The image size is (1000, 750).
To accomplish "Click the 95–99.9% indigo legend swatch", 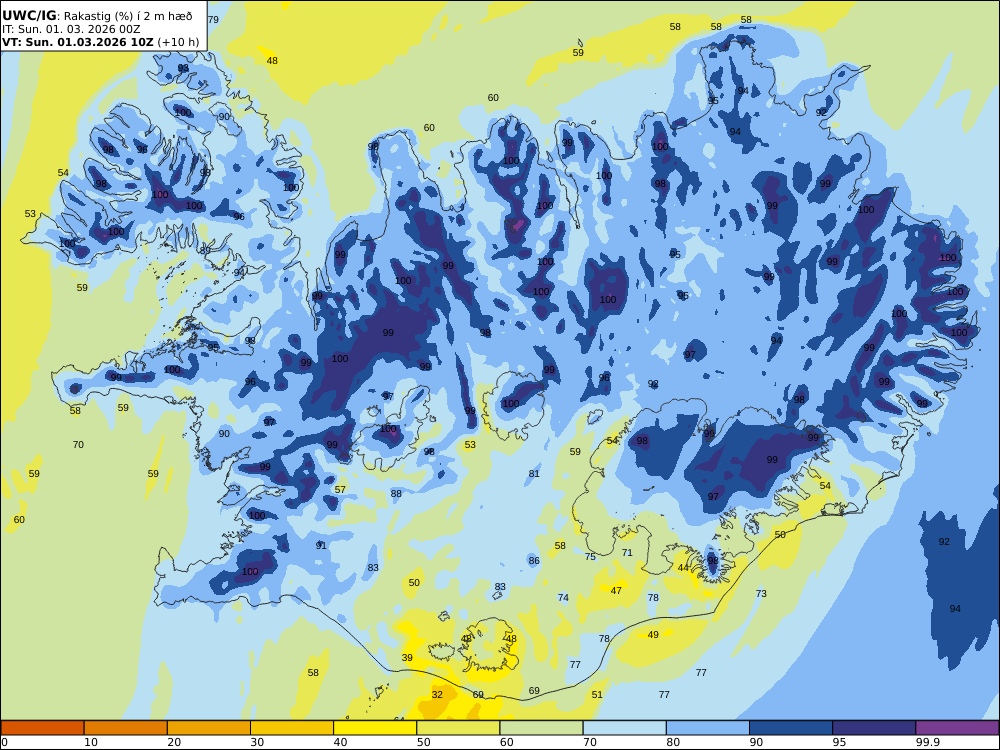I will (x=874, y=728).
